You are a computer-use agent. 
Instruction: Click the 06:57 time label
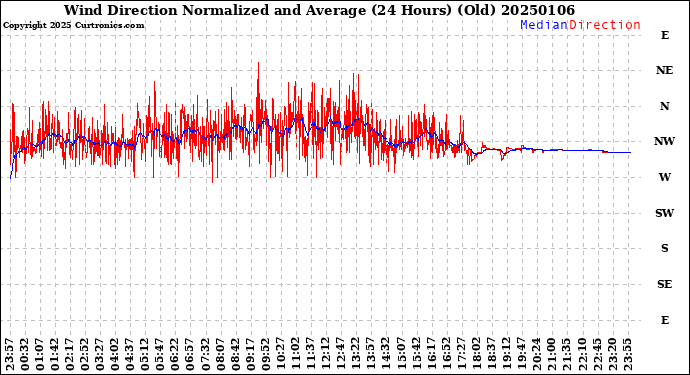(x=190, y=355)
